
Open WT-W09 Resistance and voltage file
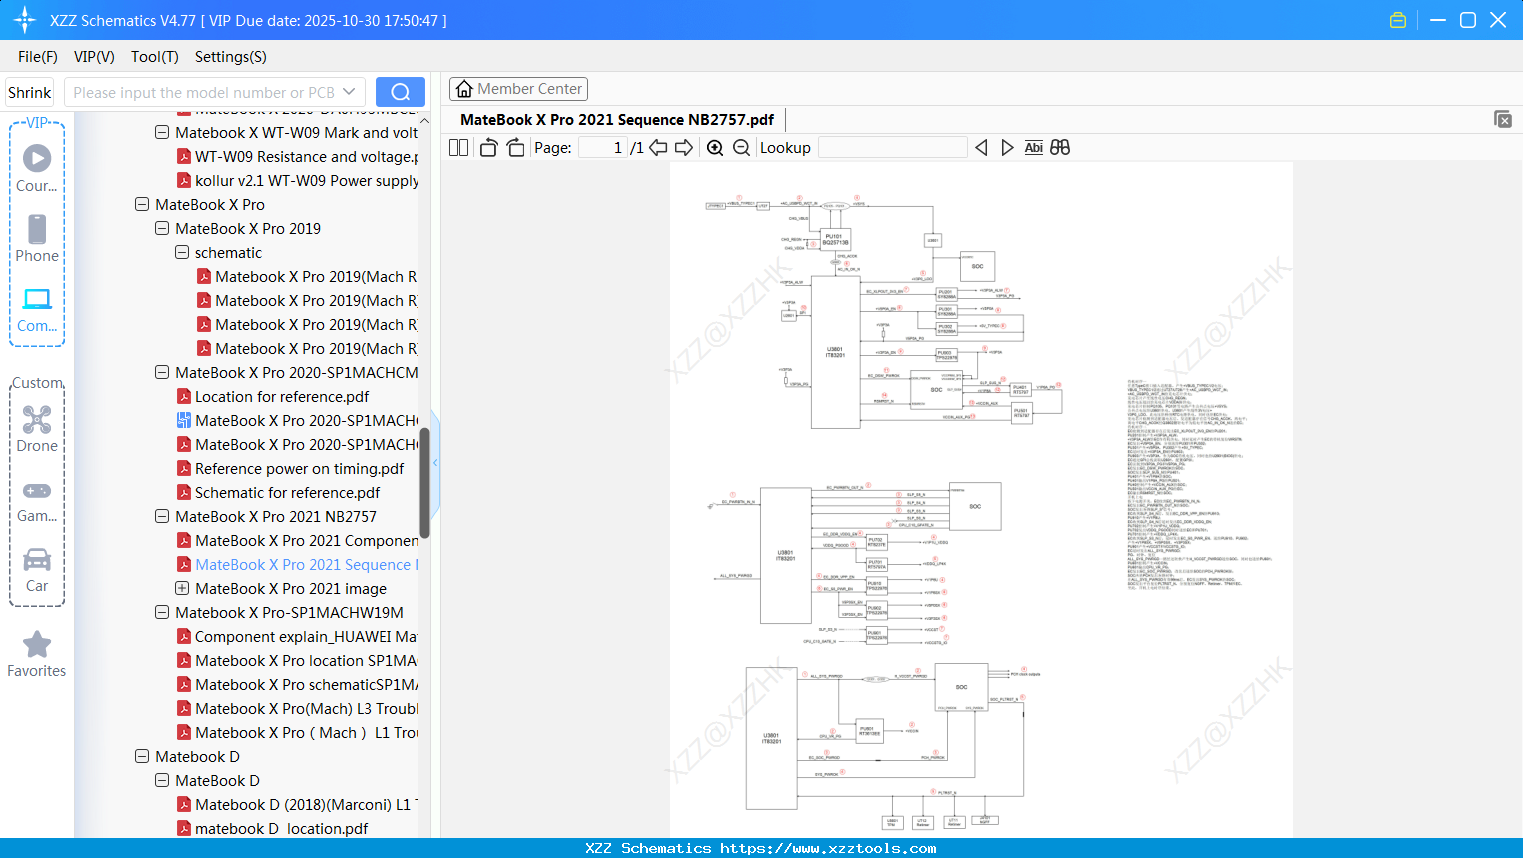point(307,156)
